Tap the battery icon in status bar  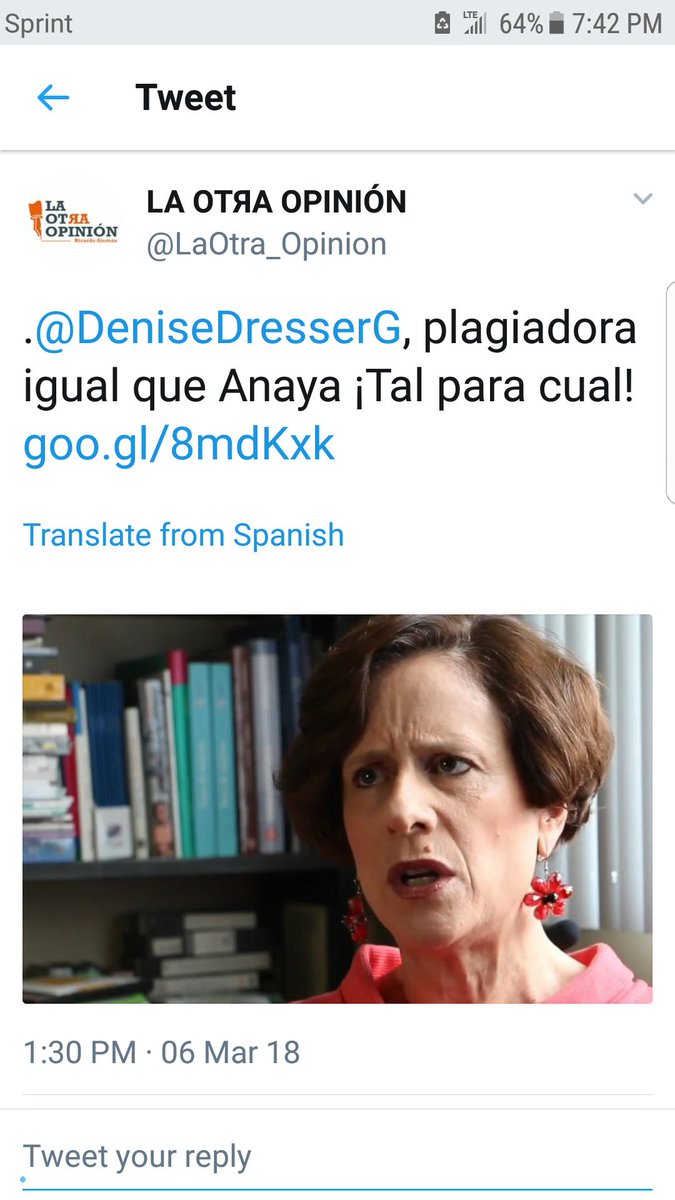[557, 23]
